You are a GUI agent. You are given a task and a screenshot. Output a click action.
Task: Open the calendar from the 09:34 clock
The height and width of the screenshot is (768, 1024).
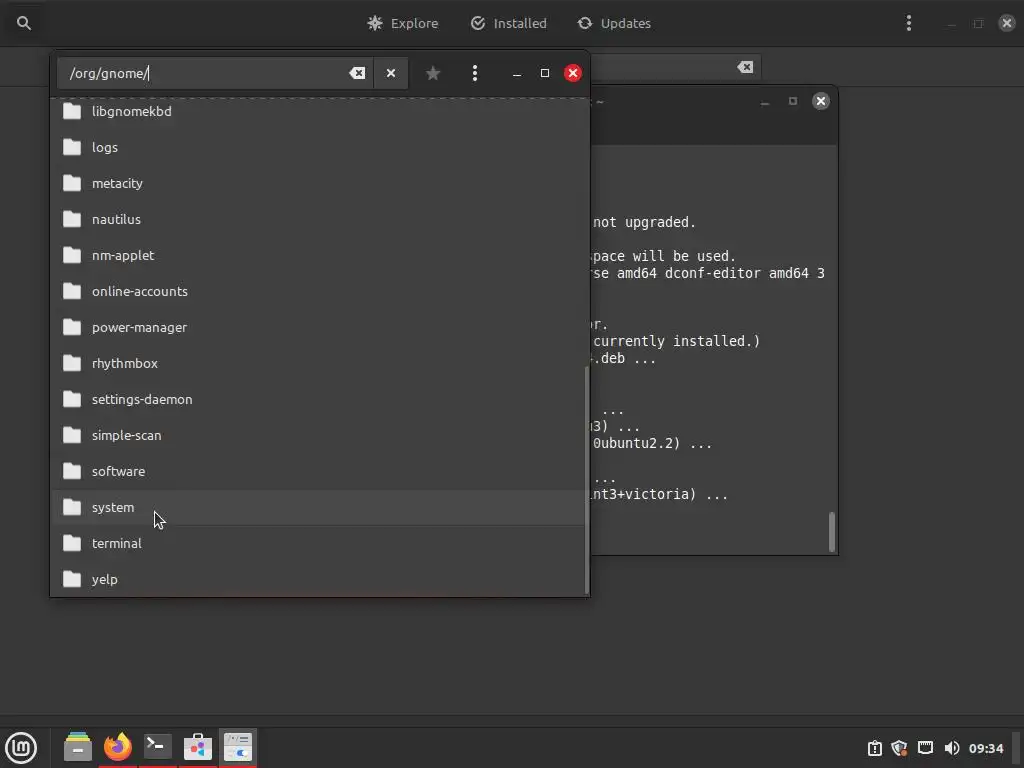pyautogui.click(x=985, y=748)
